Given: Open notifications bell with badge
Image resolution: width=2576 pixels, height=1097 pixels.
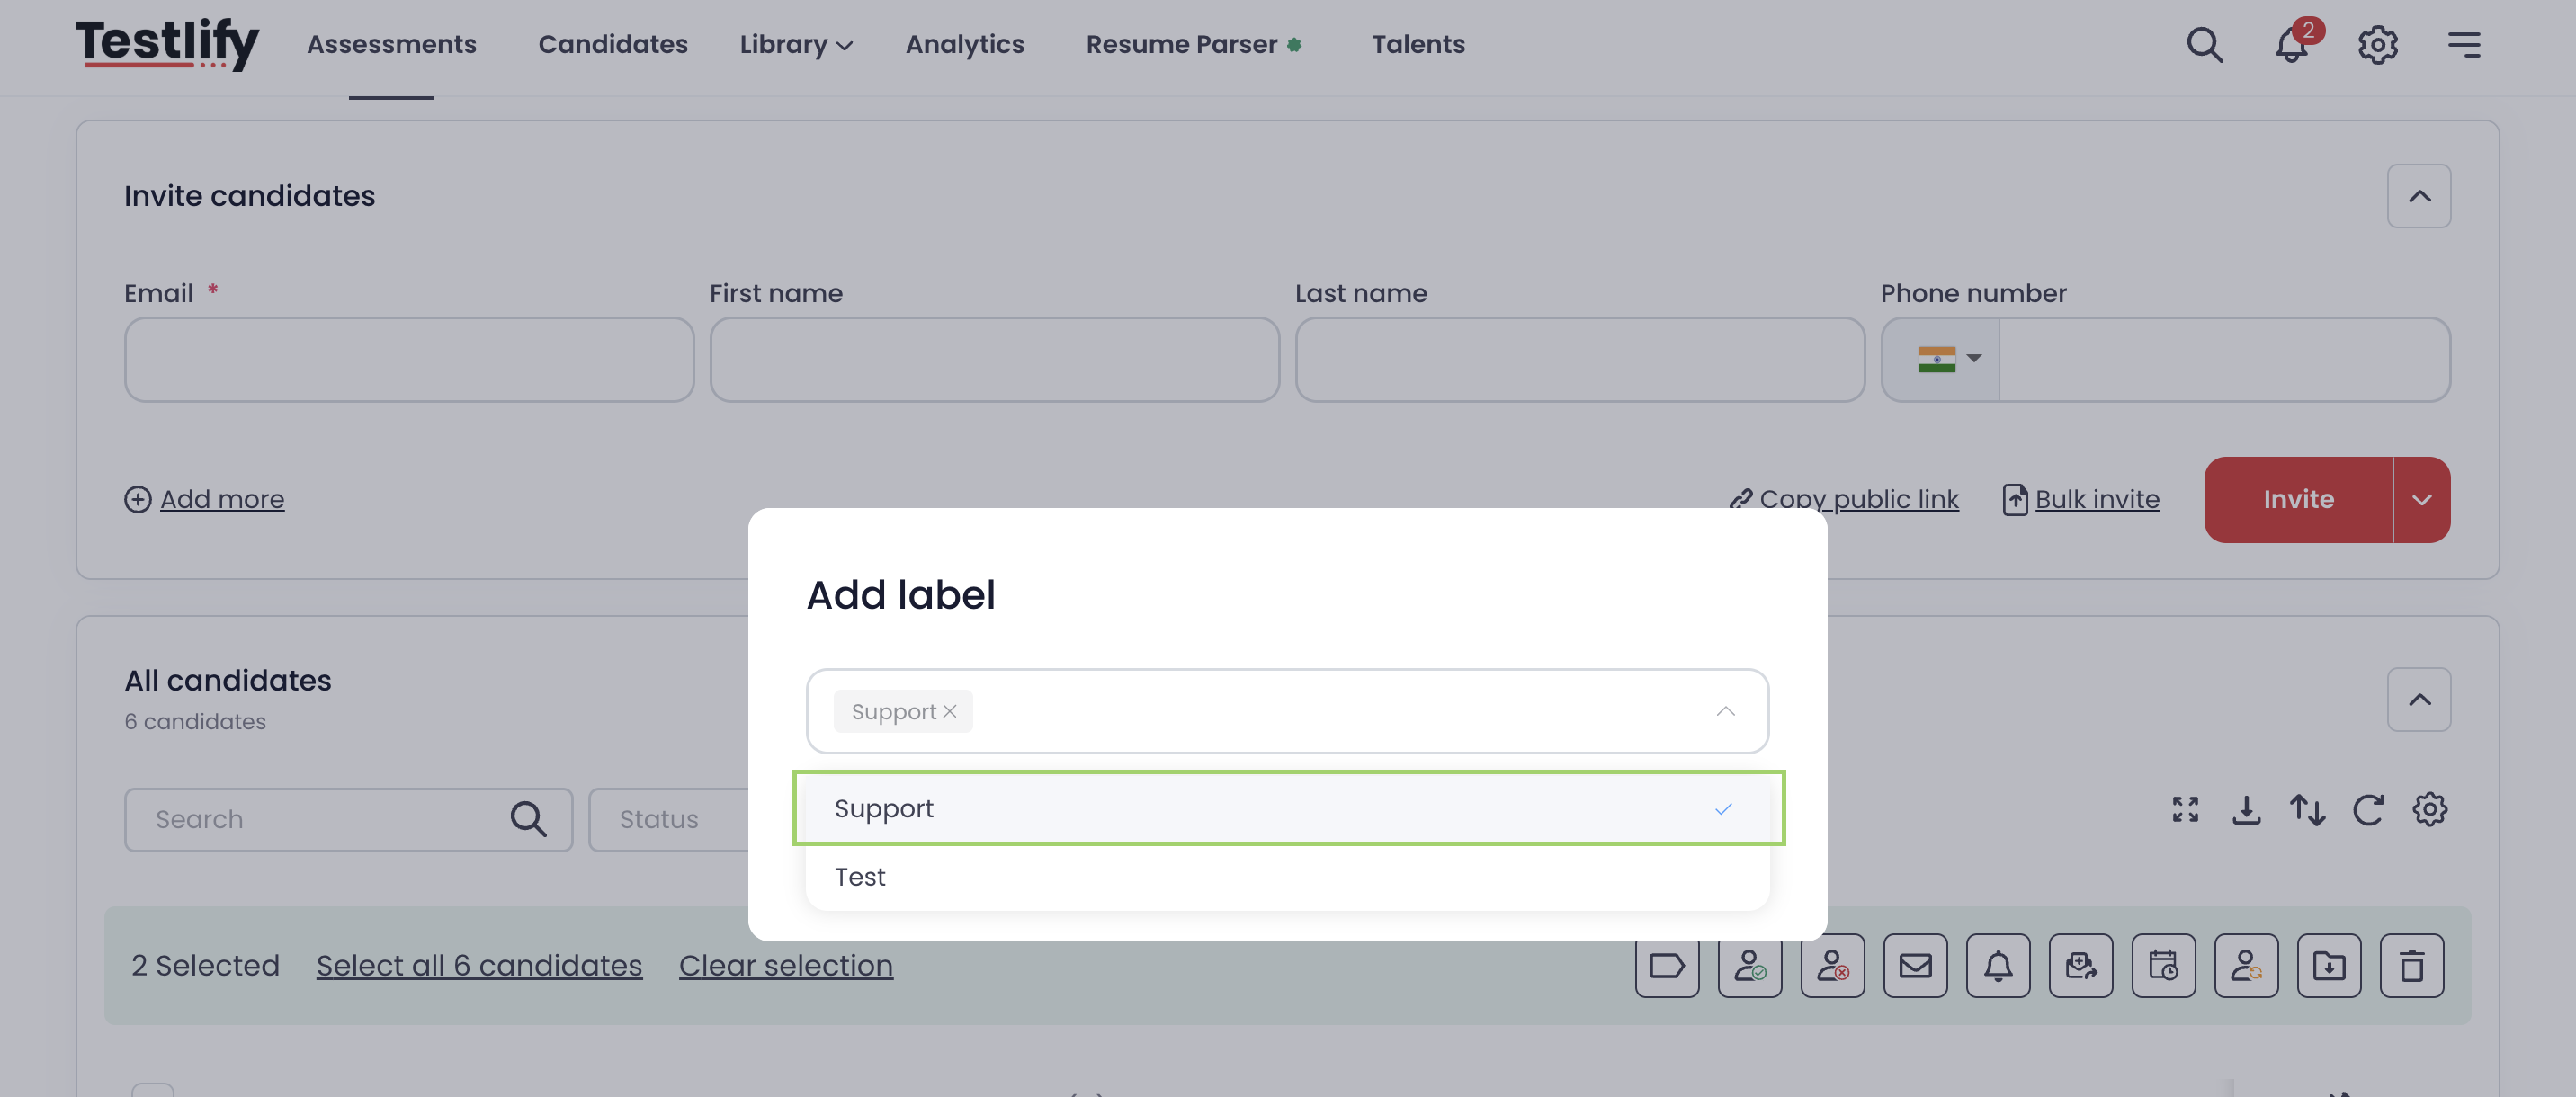Looking at the screenshot, I should pos(2291,43).
